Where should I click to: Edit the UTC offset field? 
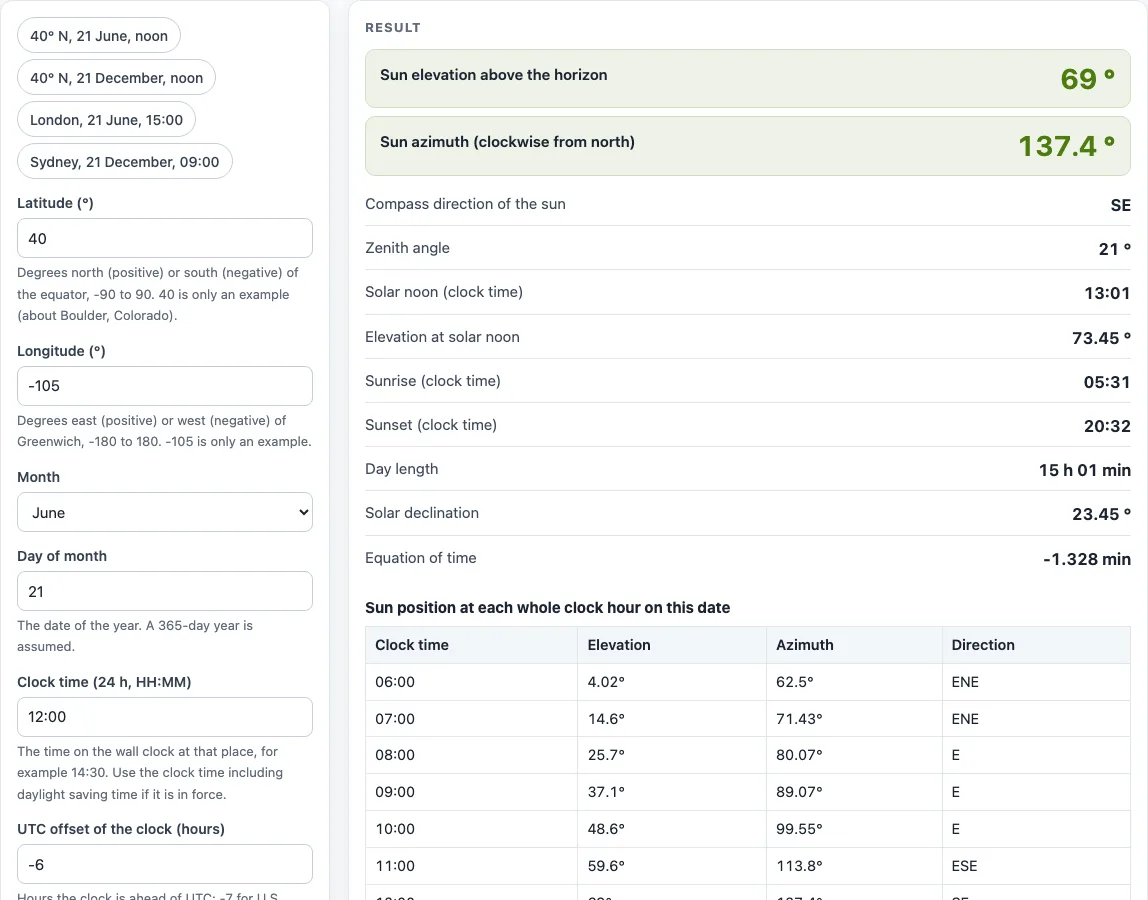pyautogui.click(x=165, y=864)
